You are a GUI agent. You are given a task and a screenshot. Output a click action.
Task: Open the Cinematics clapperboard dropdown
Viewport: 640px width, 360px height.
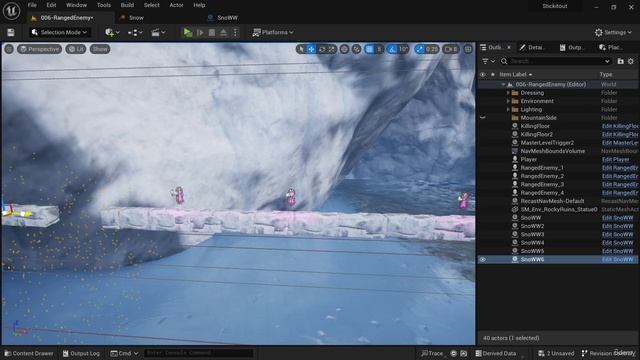(x=158, y=32)
